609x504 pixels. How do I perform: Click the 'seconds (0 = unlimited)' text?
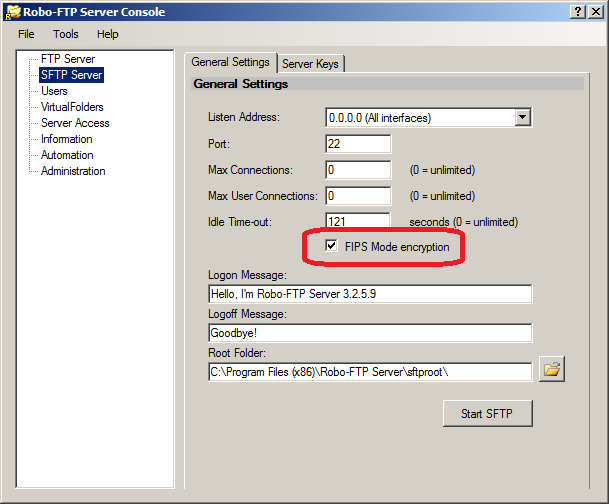[x=463, y=222]
